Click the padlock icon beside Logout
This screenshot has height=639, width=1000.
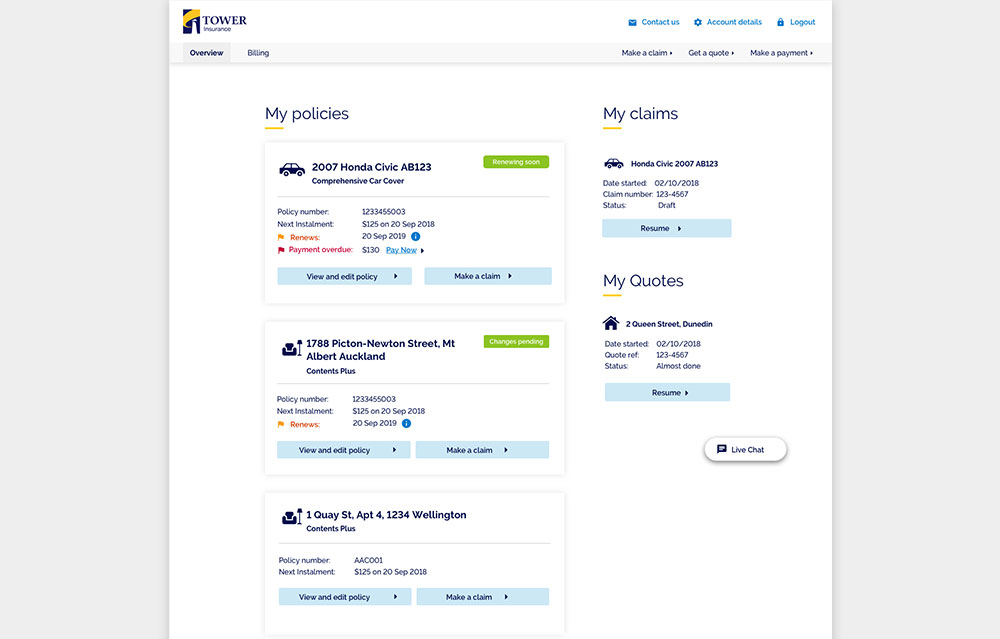pos(780,22)
